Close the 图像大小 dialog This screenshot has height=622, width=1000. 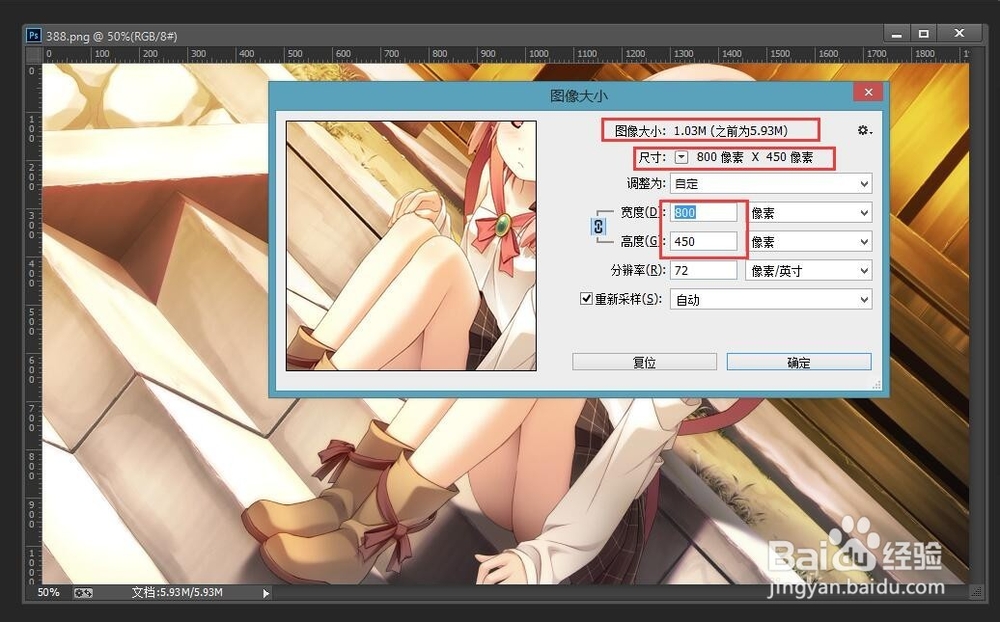click(868, 93)
